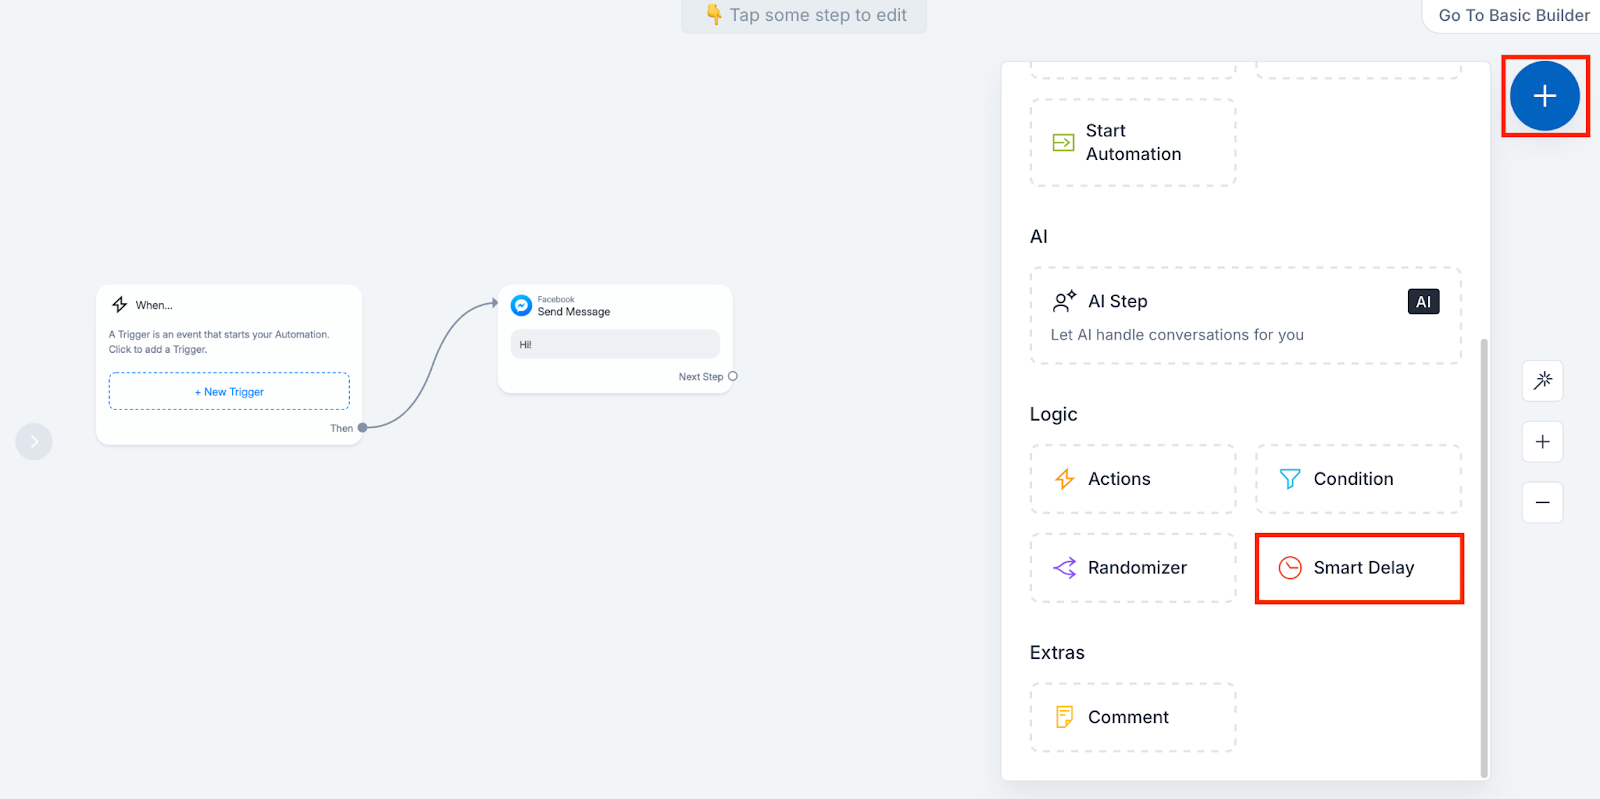Open Go To Basic Builder

(1513, 15)
